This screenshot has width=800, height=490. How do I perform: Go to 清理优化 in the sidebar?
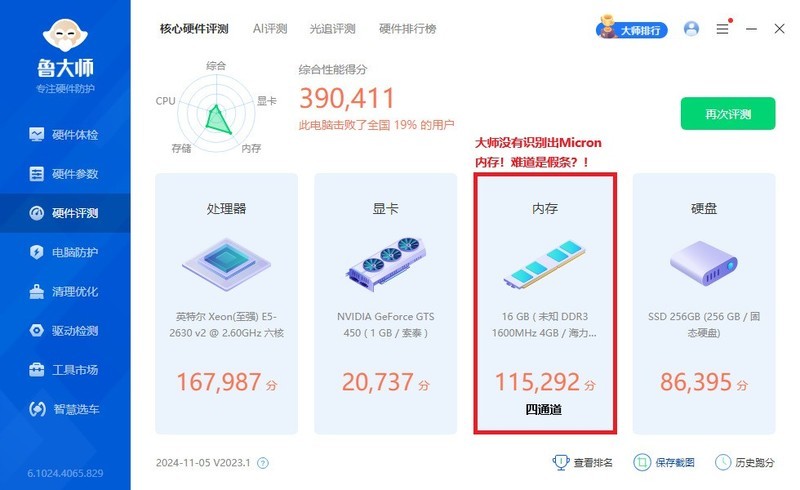point(65,291)
